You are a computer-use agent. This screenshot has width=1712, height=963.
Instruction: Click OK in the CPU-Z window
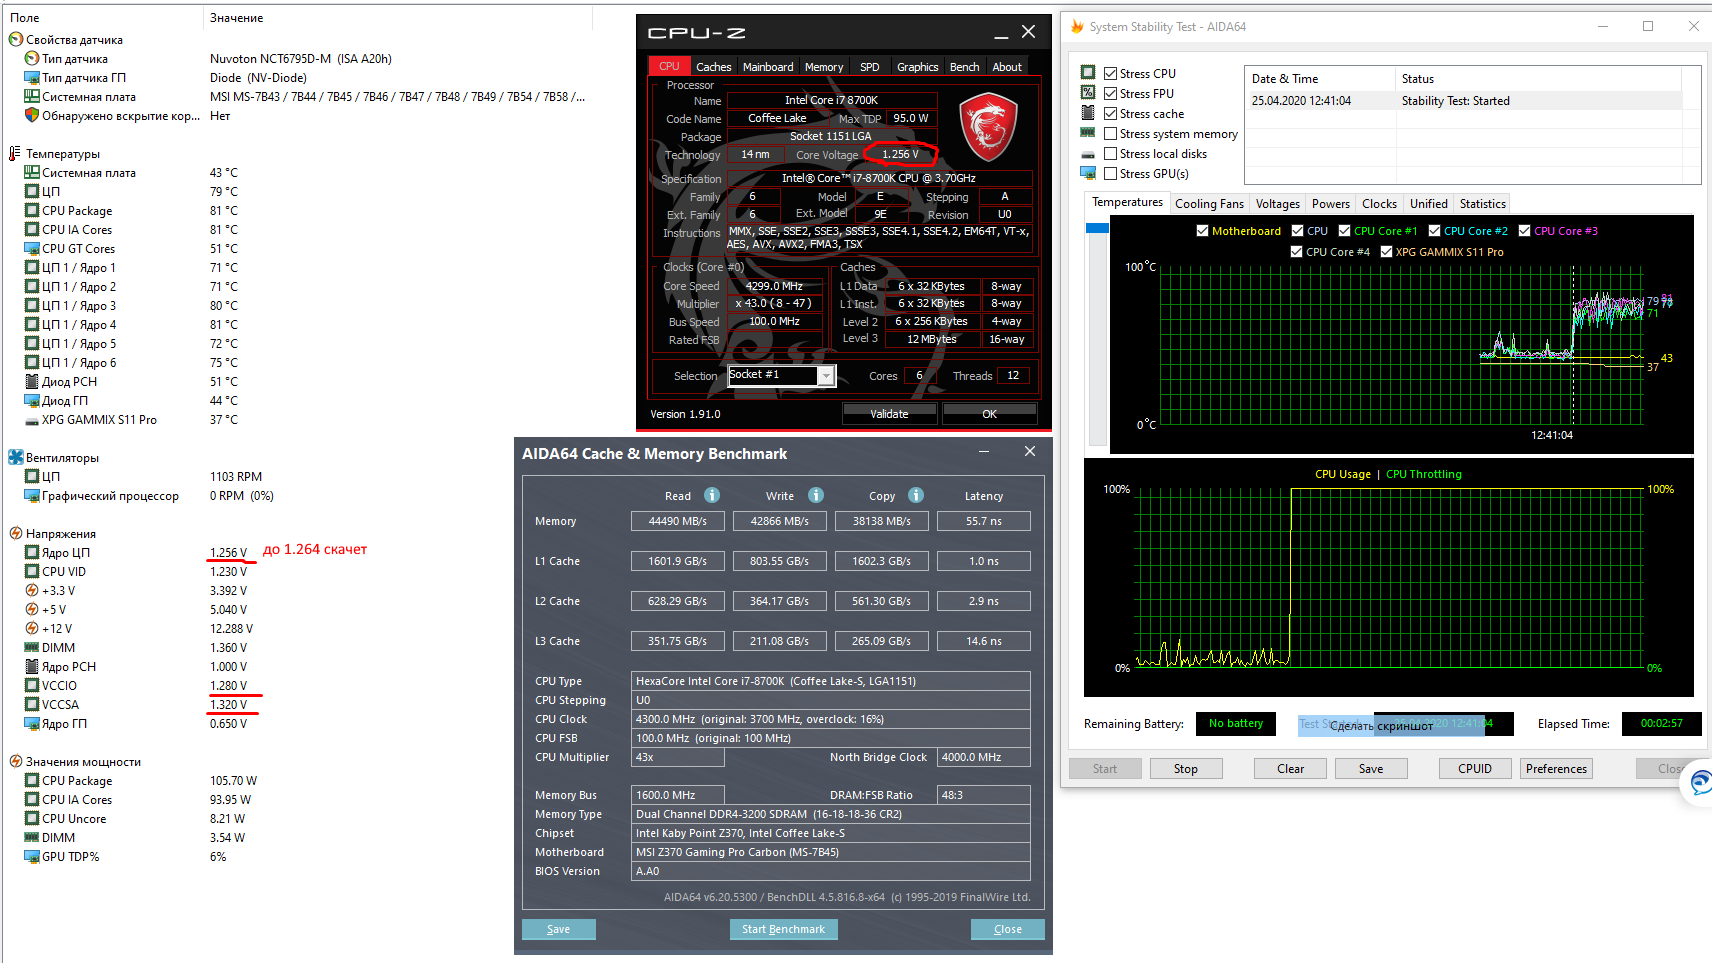point(989,414)
